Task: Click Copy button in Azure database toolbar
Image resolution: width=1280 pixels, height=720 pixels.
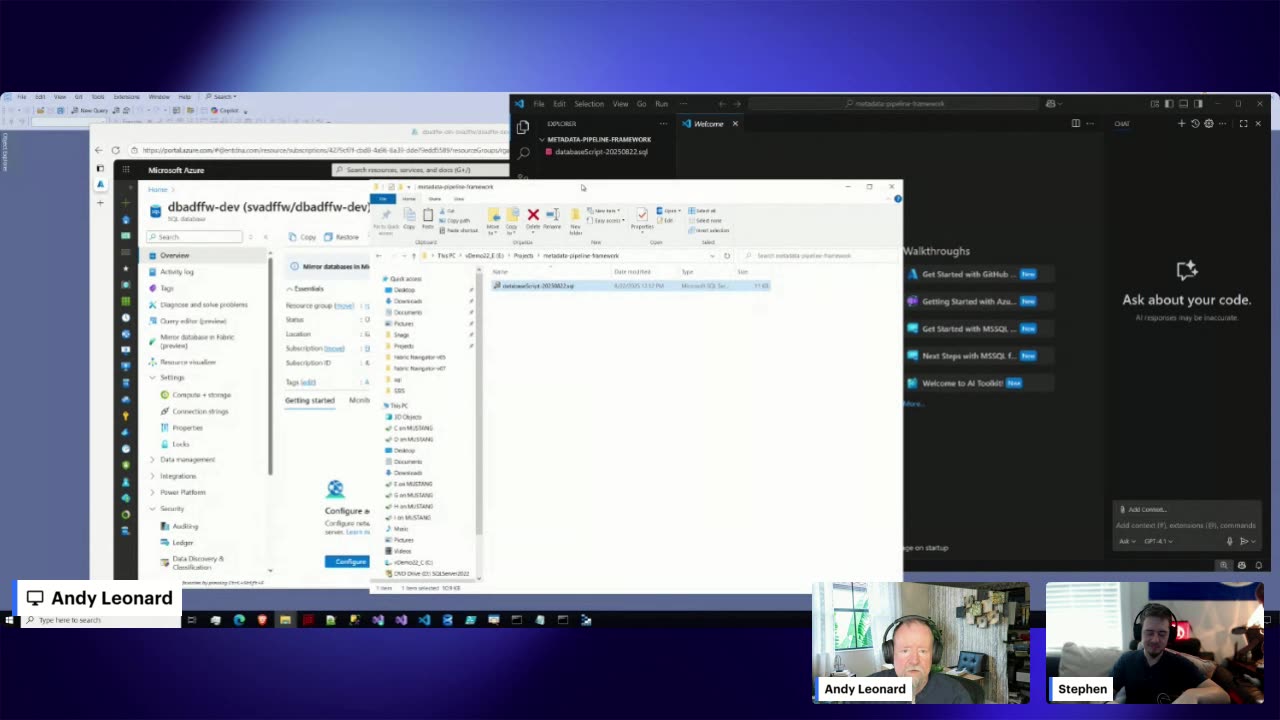Action: (x=303, y=237)
